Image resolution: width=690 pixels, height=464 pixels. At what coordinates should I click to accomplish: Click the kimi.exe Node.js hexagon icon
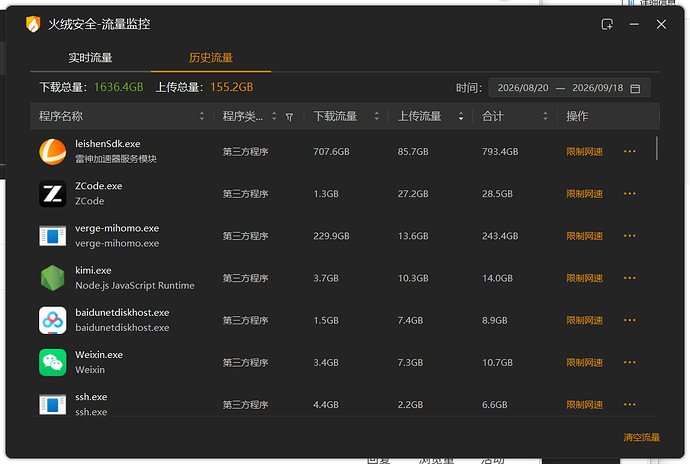point(52,278)
